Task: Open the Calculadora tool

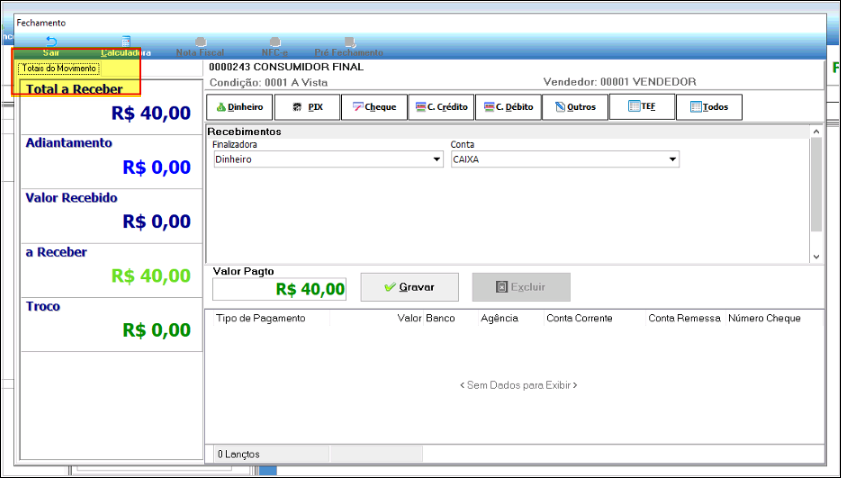Action: pos(126,45)
